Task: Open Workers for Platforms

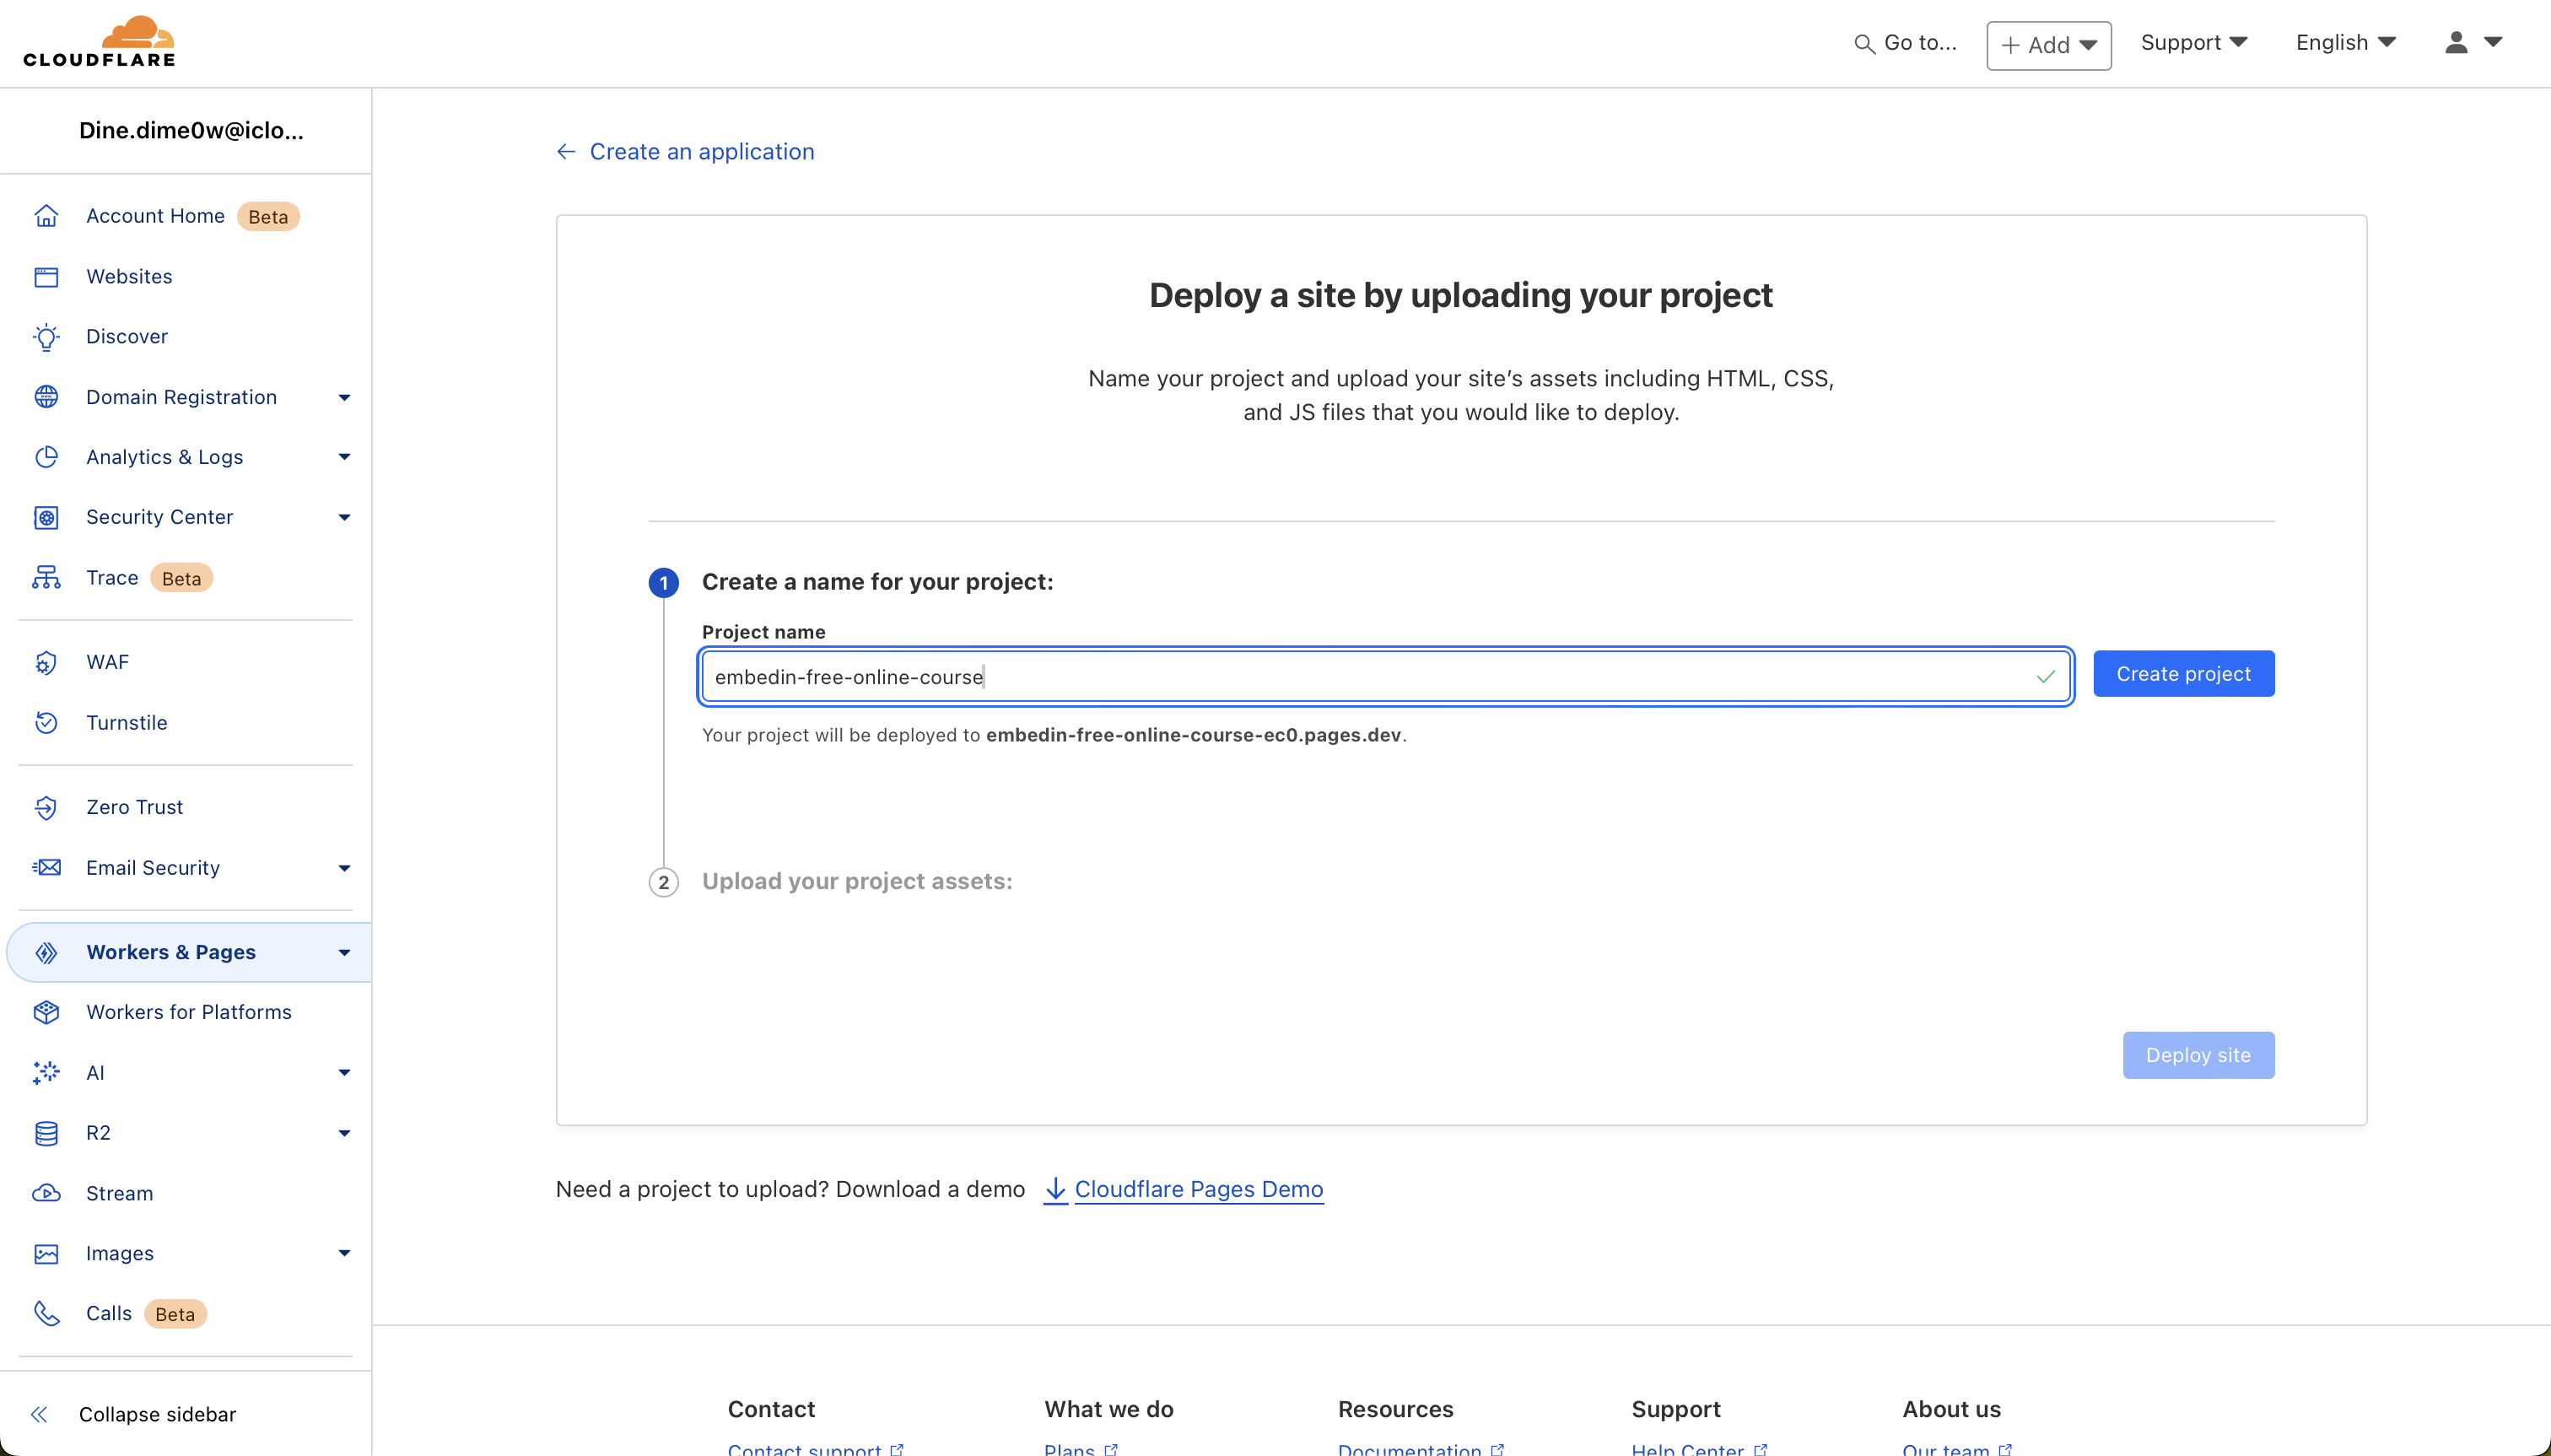Action: pyautogui.click(x=189, y=1012)
